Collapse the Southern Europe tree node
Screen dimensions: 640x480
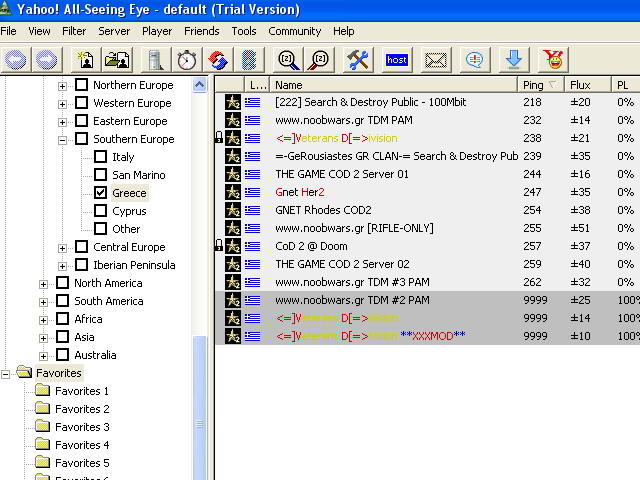[62, 140]
